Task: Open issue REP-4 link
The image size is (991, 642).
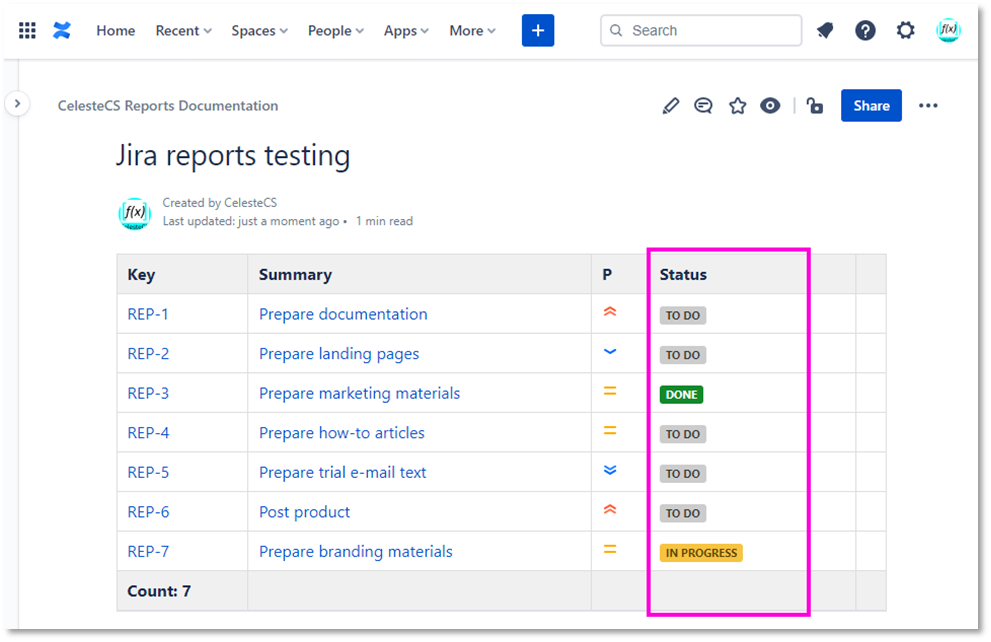Action: 149,433
